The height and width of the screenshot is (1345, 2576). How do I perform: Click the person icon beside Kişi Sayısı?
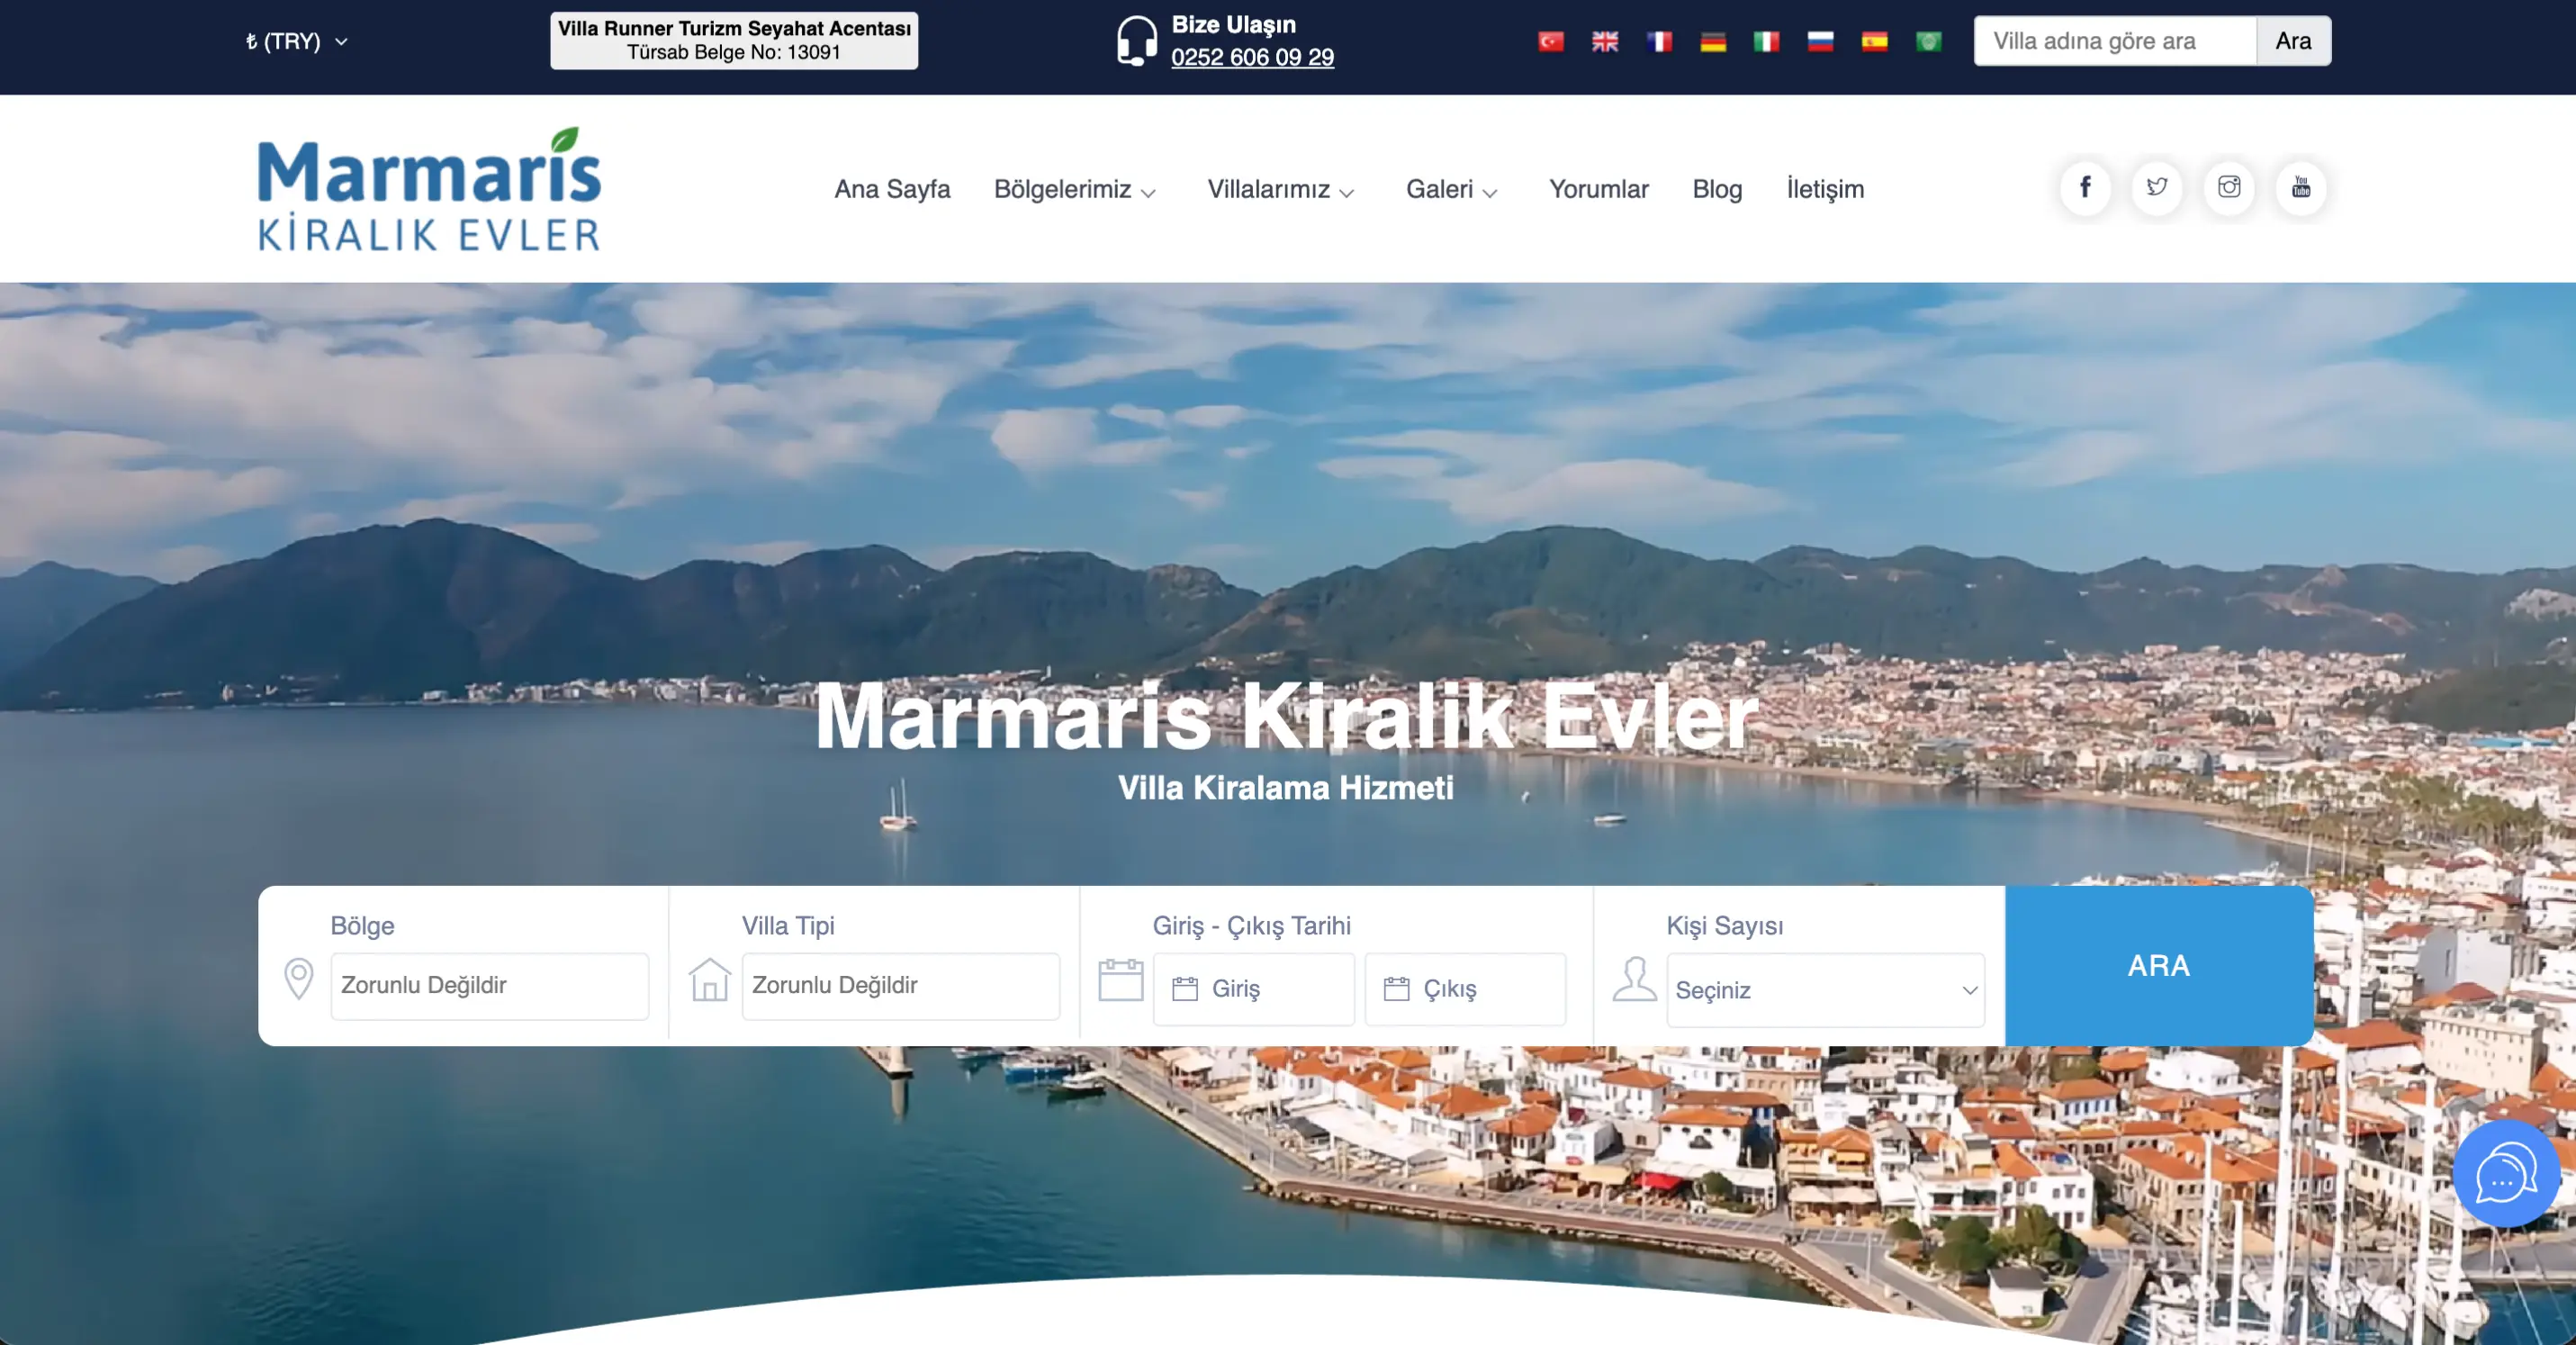(x=1635, y=979)
